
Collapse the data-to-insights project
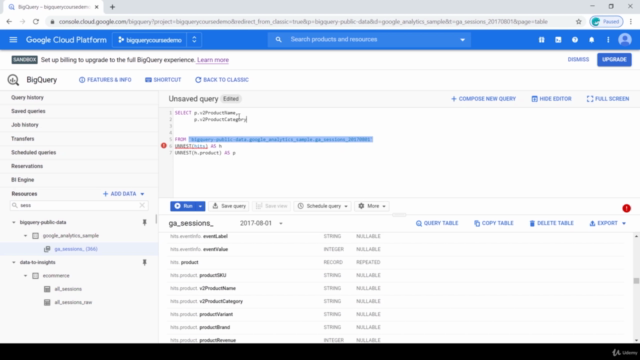tap(13, 262)
